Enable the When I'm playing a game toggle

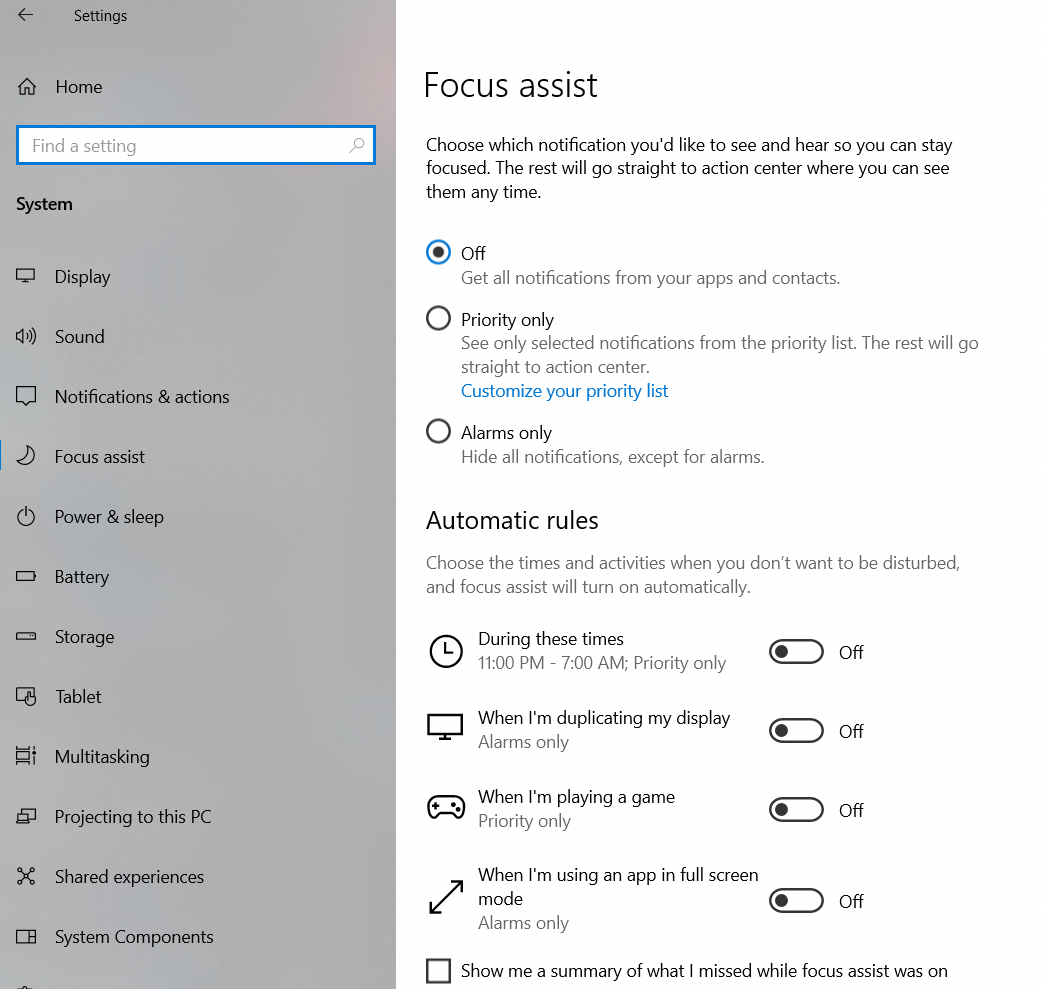pyautogui.click(x=796, y=810)
